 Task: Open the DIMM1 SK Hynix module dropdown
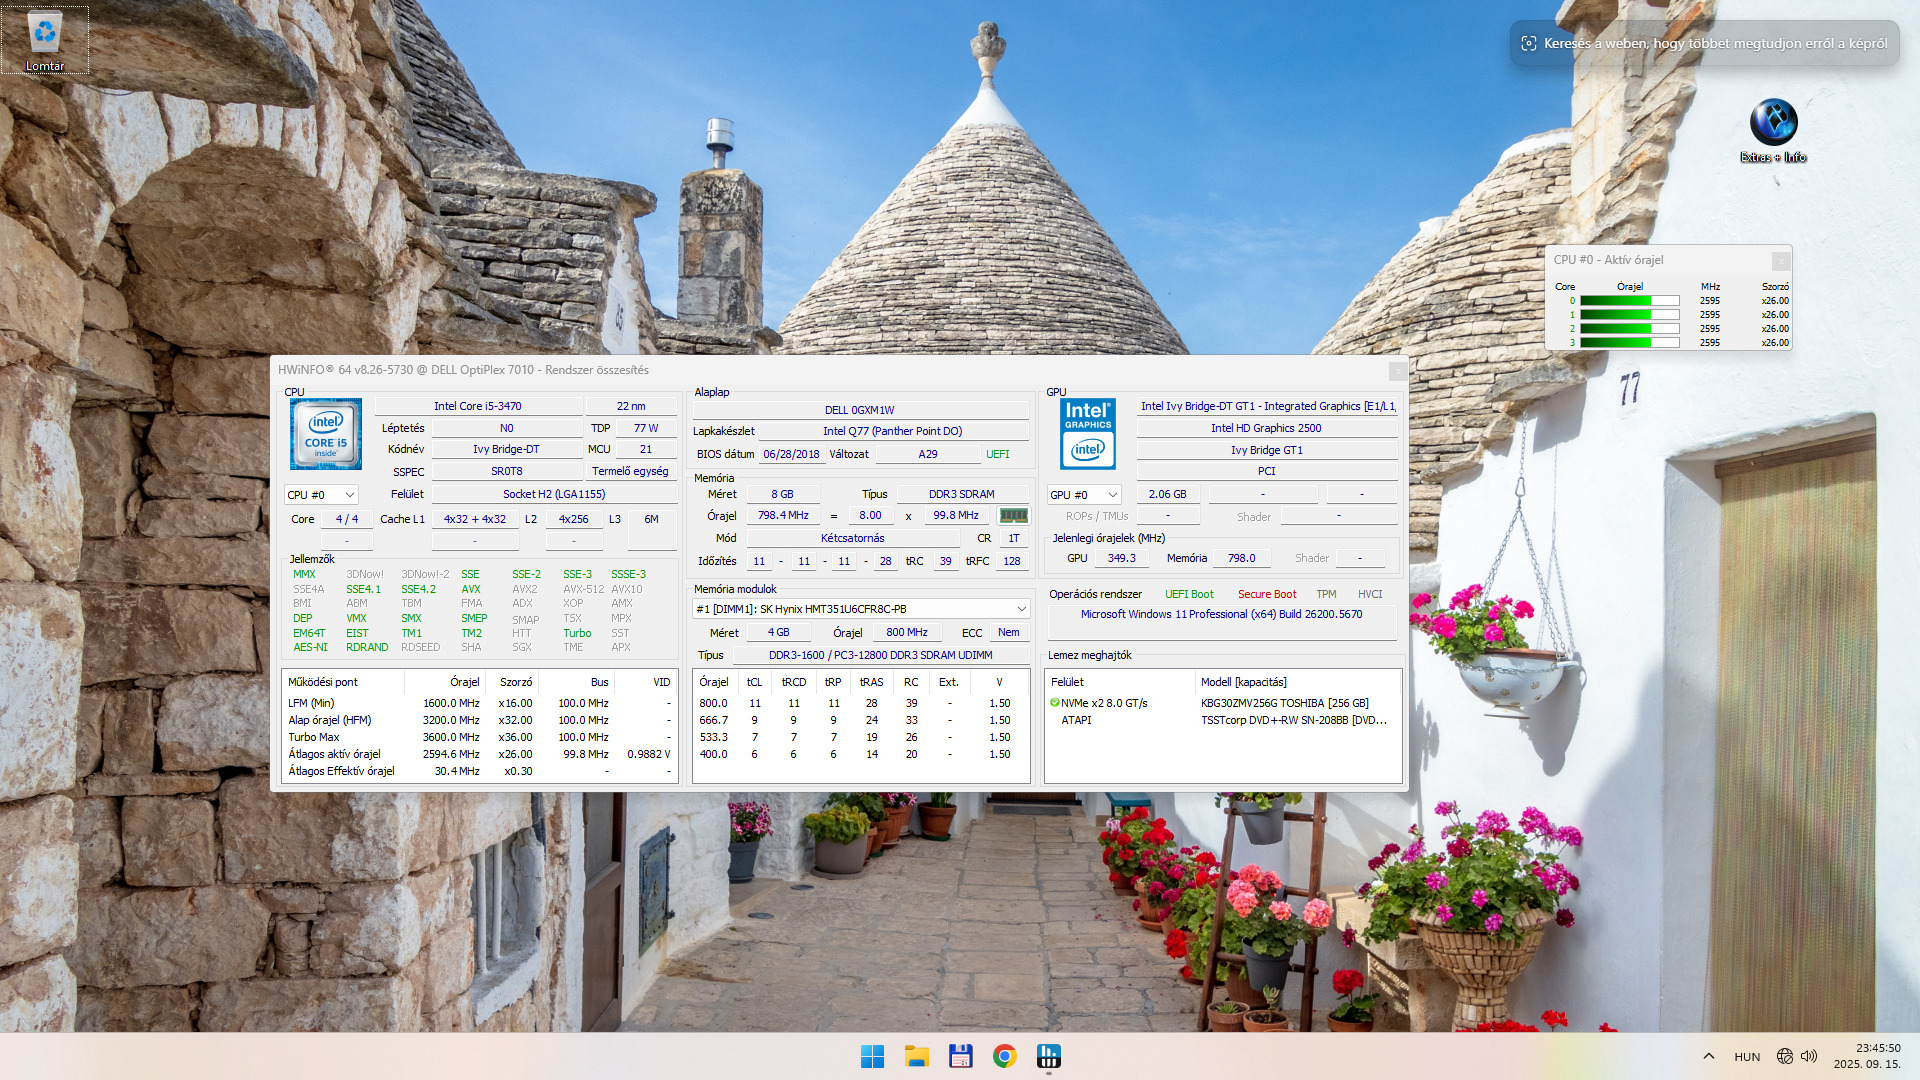[860, 609]
